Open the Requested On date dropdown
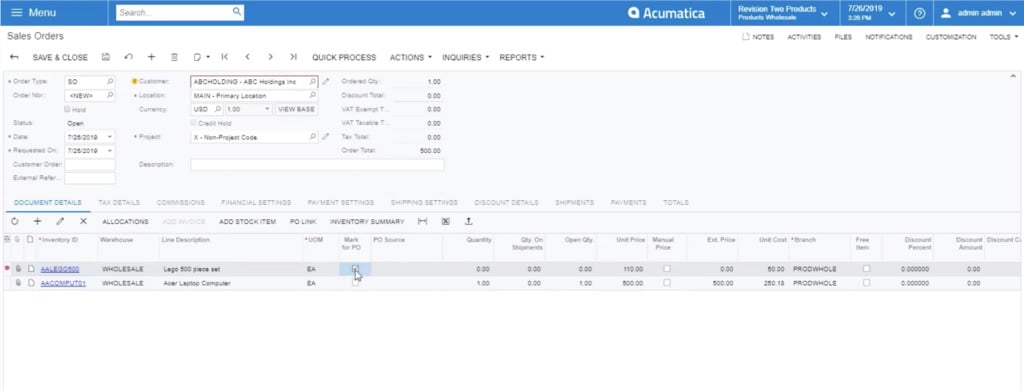The height and width of the screenshot is (391, 1024). (x=110, y=151)
